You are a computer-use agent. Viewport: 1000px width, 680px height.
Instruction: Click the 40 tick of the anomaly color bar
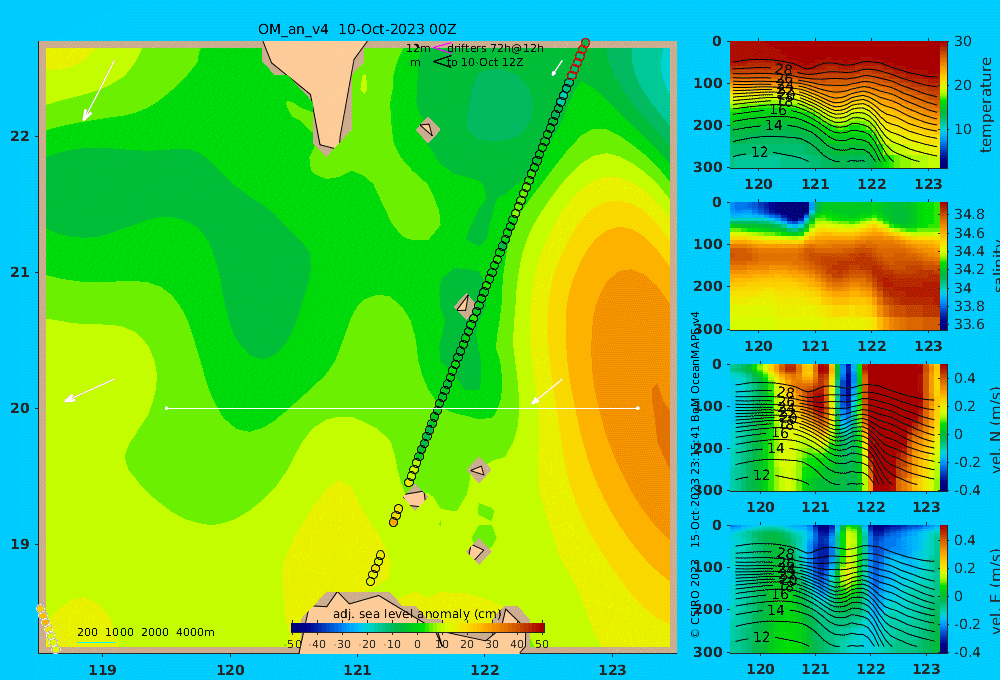(517, 644)
